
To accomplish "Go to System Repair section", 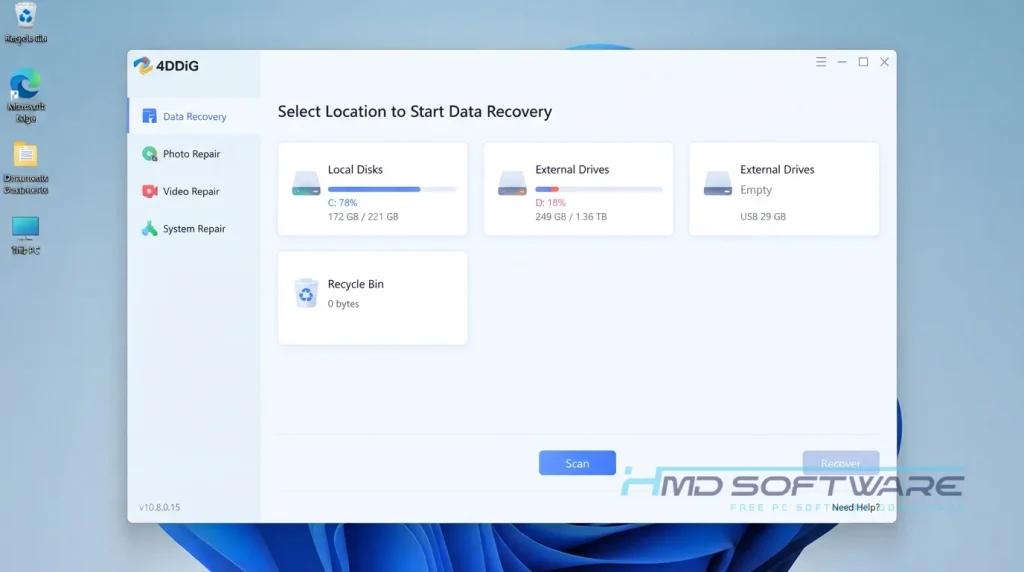I will coord(194,229).
